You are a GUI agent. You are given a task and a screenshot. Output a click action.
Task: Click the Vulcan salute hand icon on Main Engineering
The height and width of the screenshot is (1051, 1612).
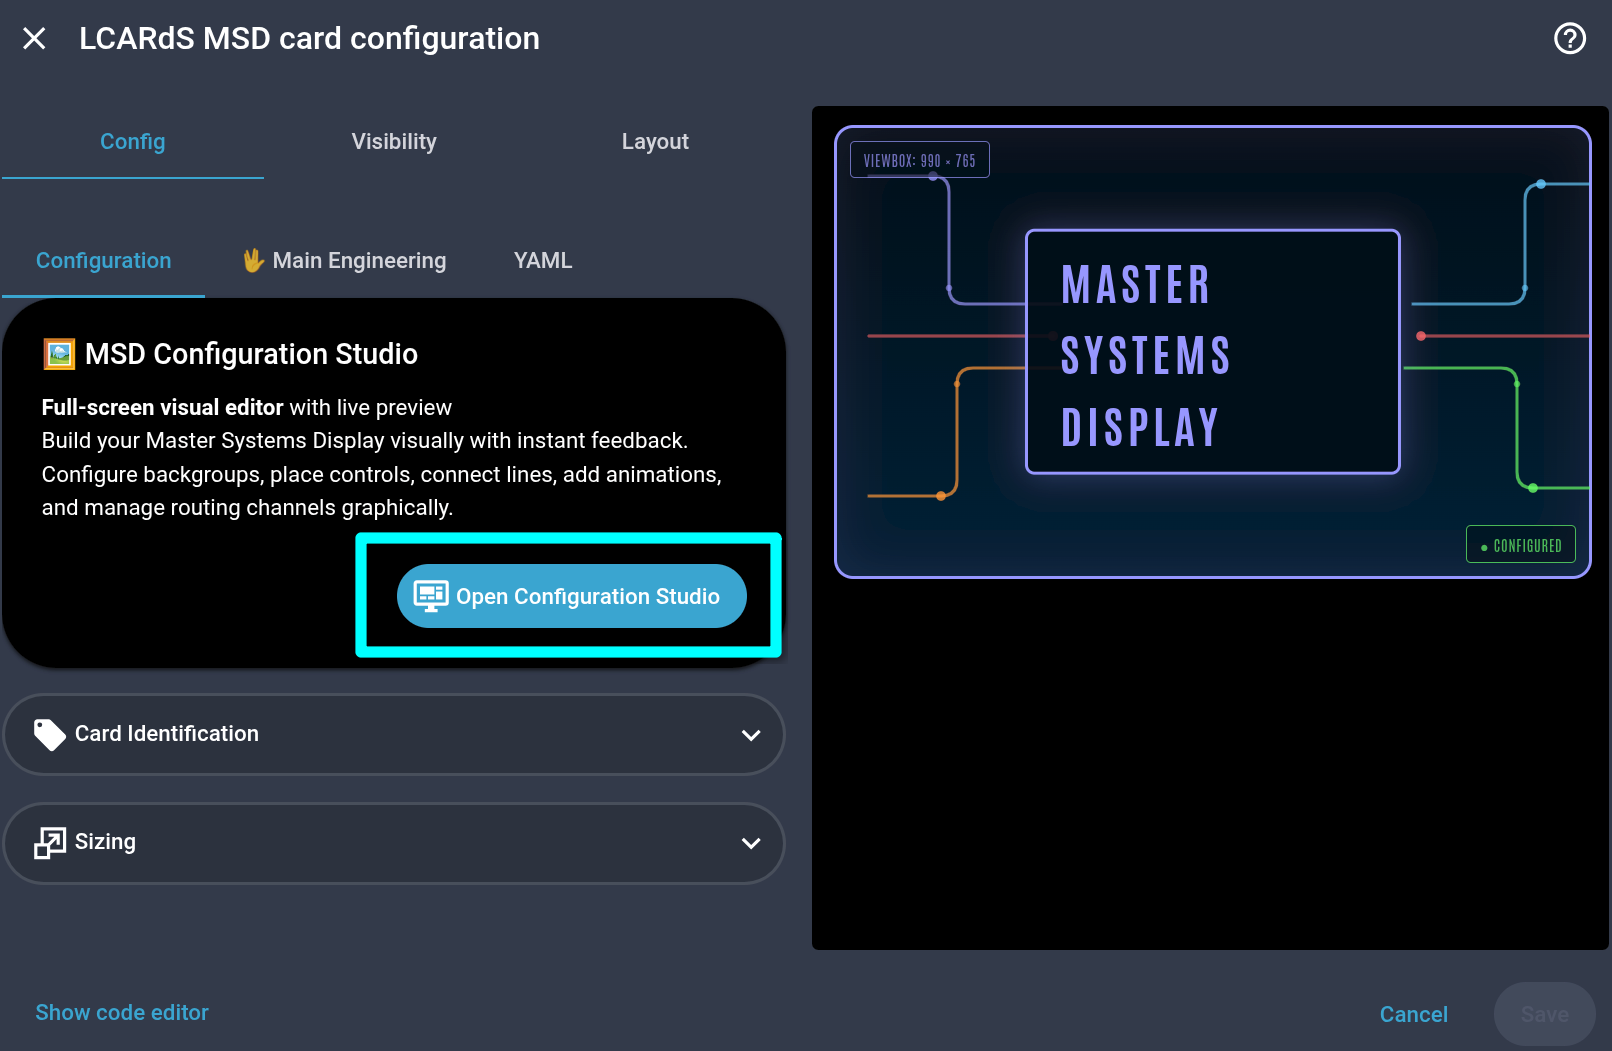click(253, 261)
